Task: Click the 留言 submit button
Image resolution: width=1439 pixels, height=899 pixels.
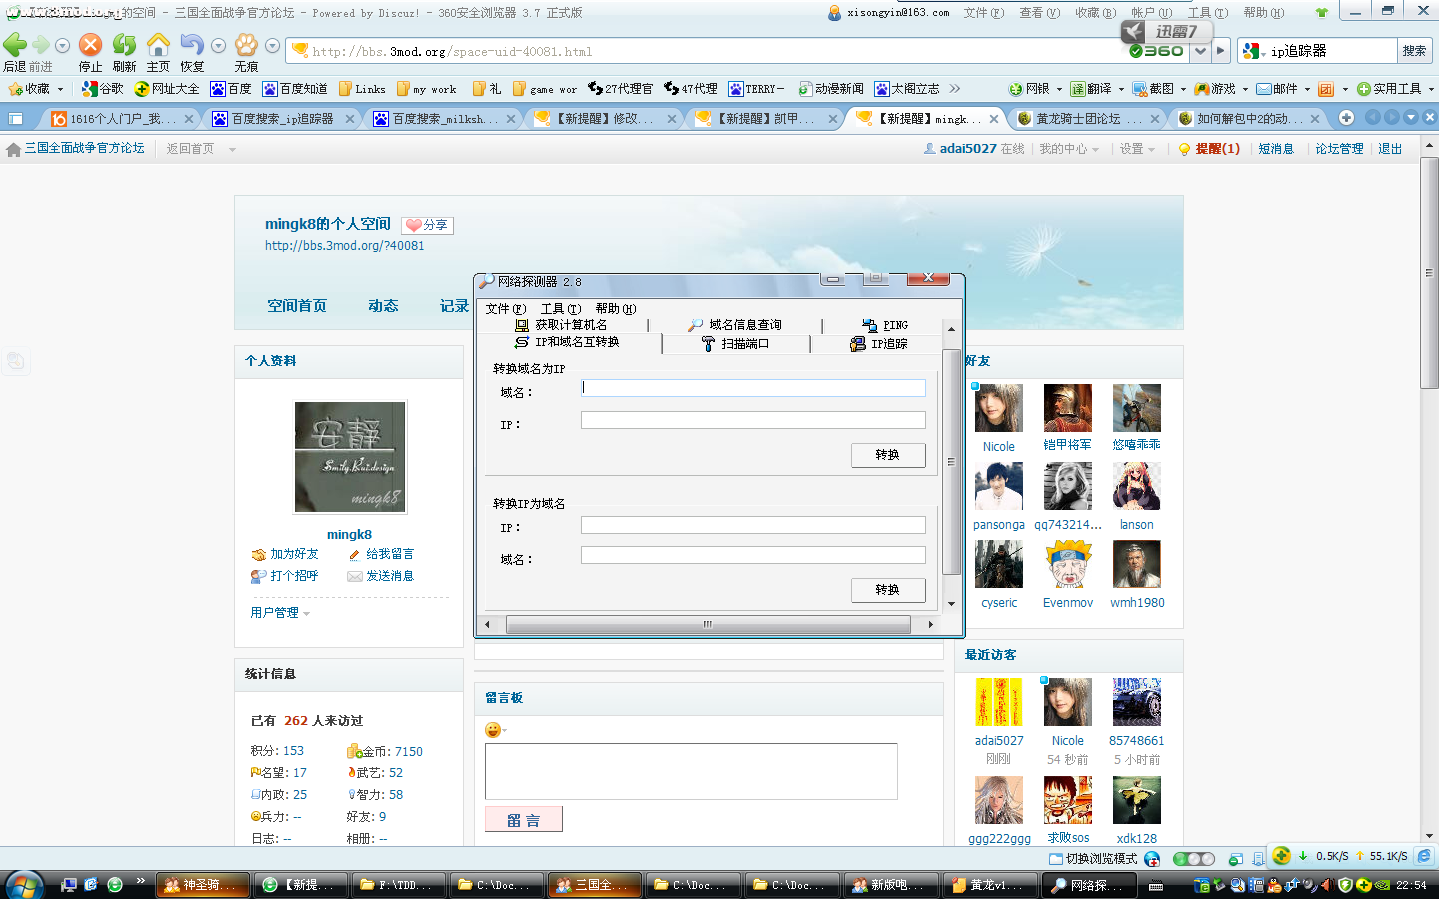Action: click(523, 820)
